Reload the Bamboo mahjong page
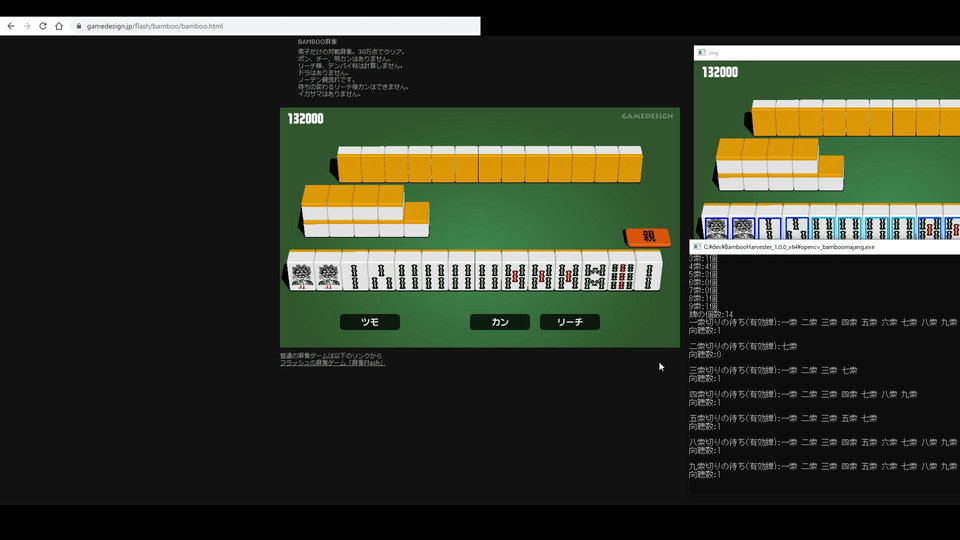The height and width of the screenshot is (540, 960). (43, 26)
